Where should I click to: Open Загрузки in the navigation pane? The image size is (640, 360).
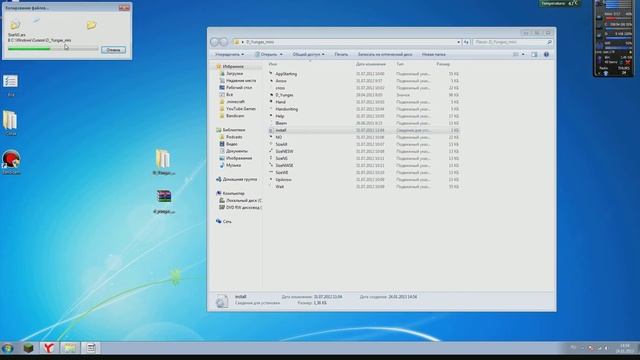pos(234,73)
